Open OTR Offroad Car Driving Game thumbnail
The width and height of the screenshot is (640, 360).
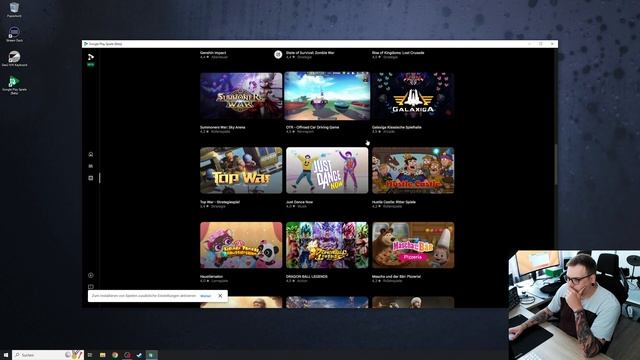(327, 96)
